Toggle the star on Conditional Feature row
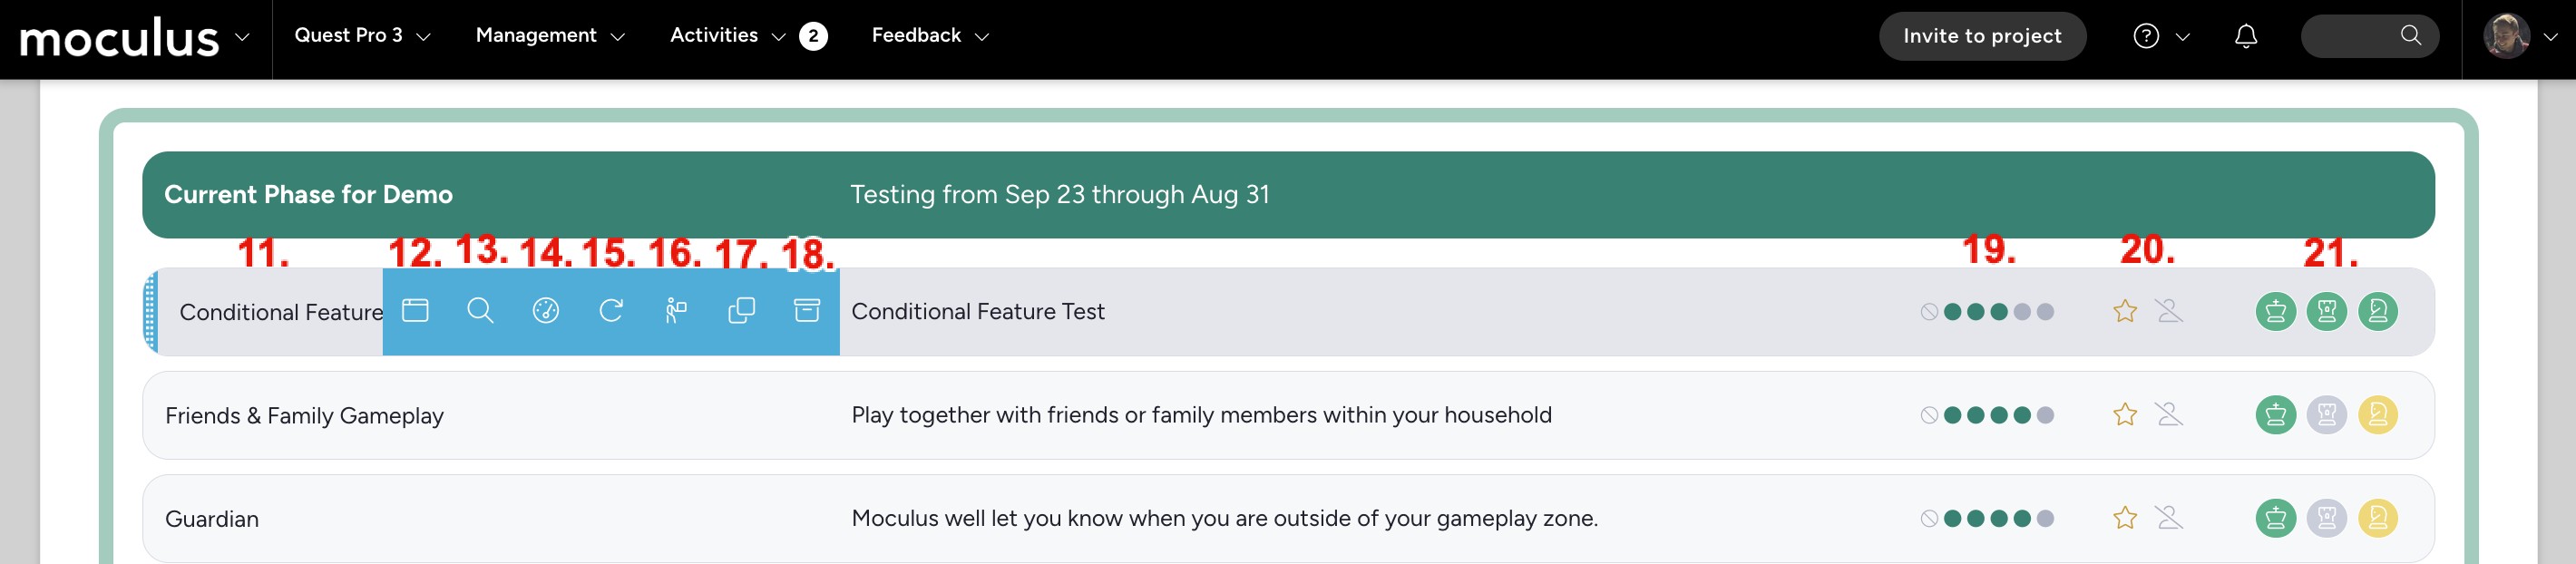The height and width of the screenshot is (564, 2576). click(2125, 311)
